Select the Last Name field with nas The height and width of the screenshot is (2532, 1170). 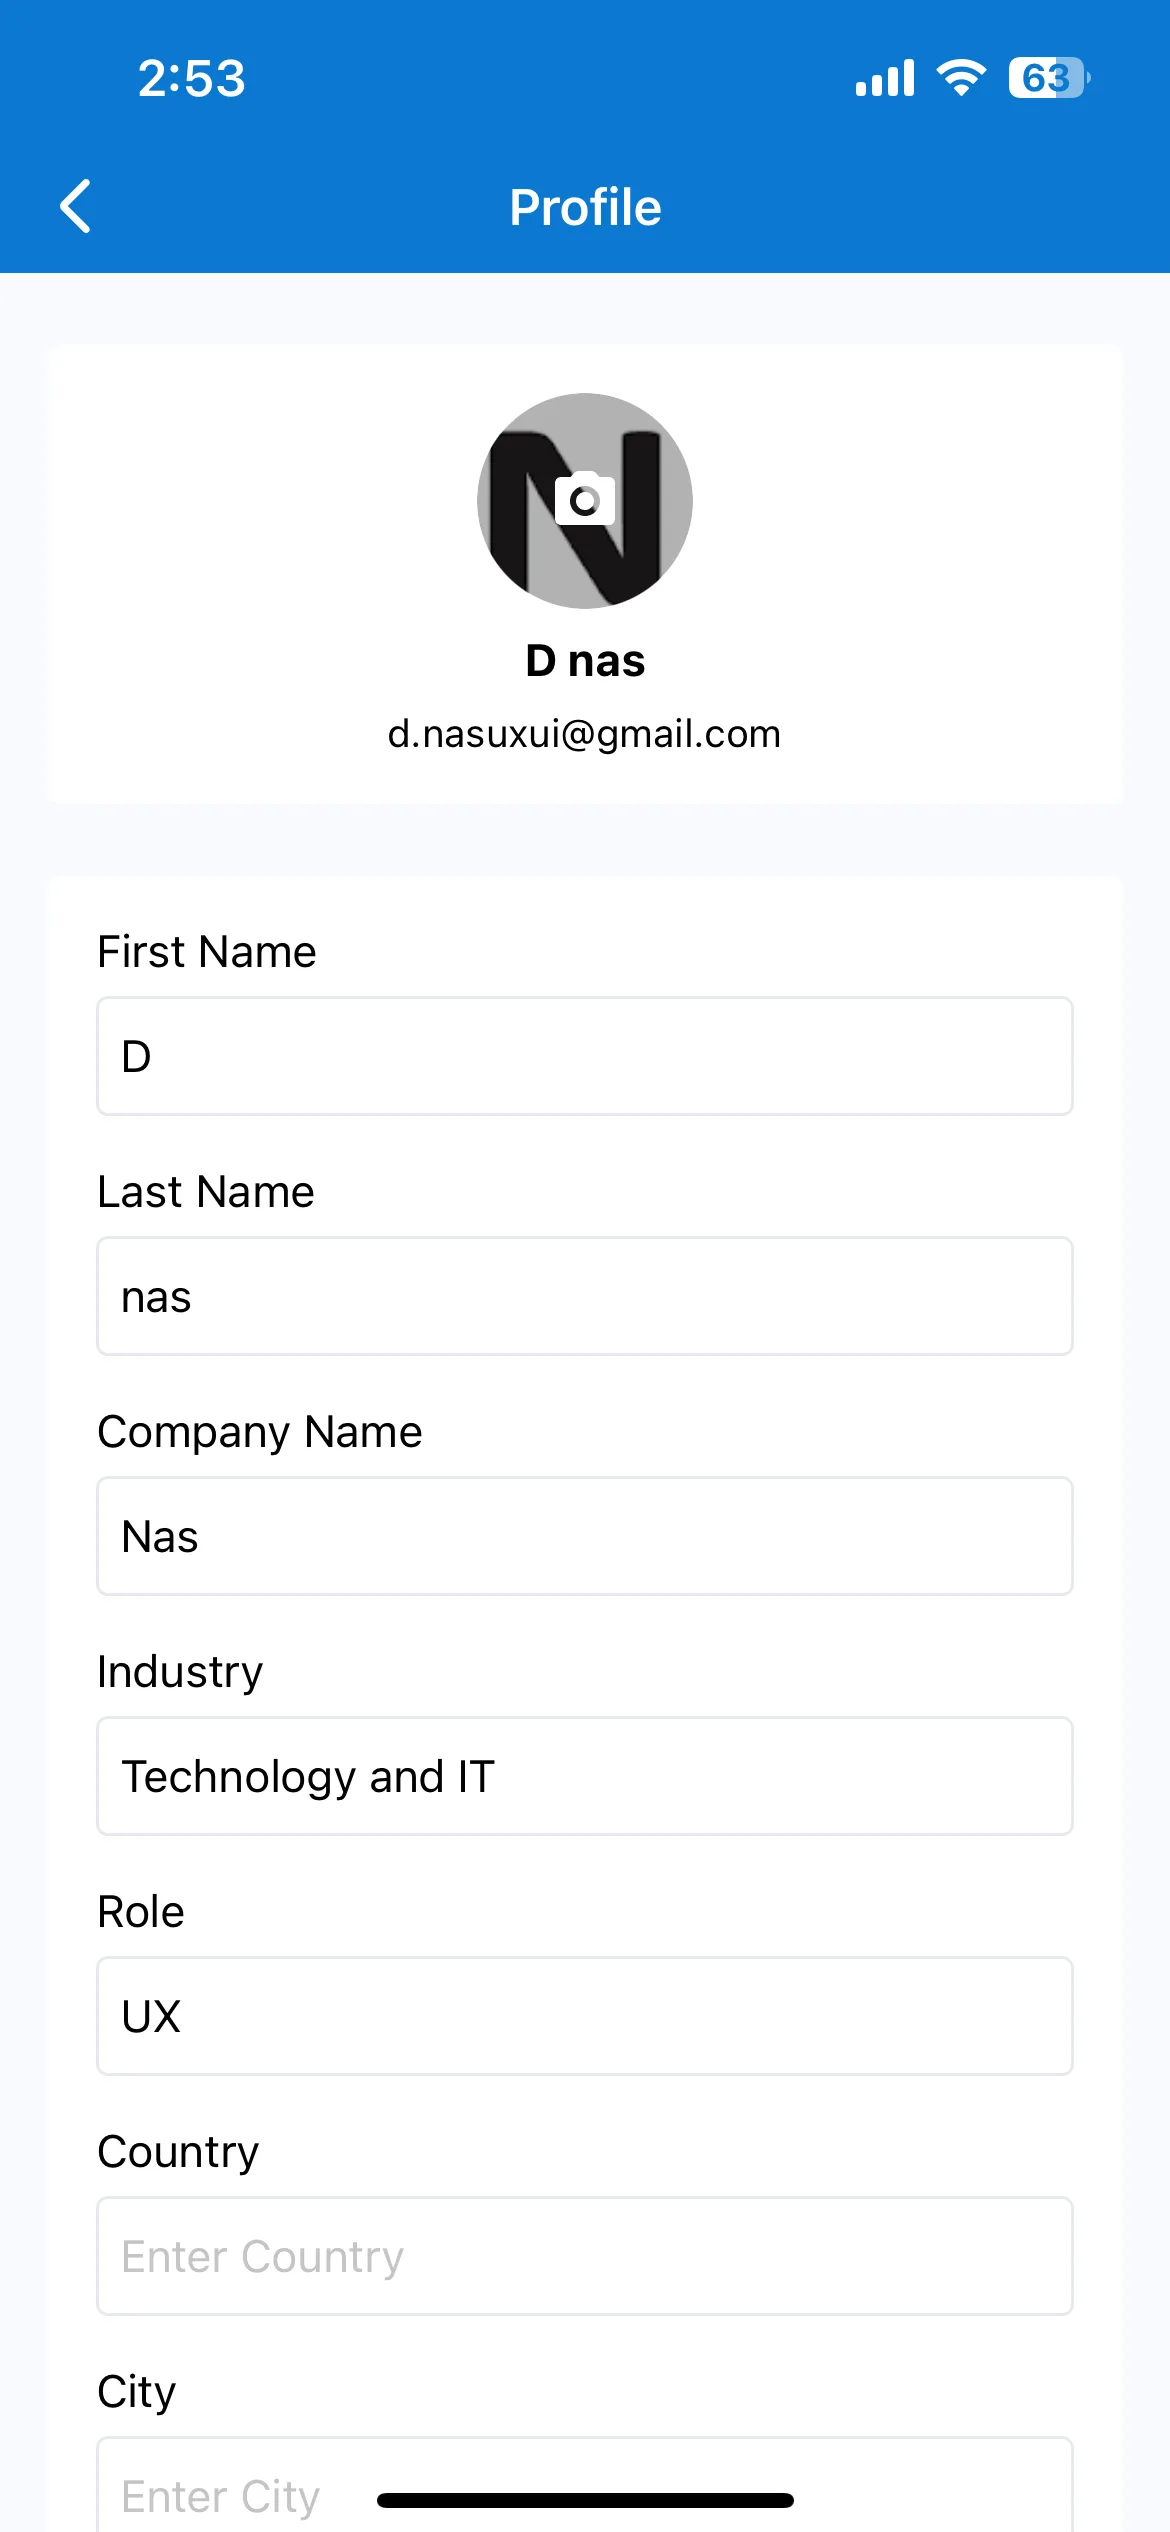pos(585,1296)
